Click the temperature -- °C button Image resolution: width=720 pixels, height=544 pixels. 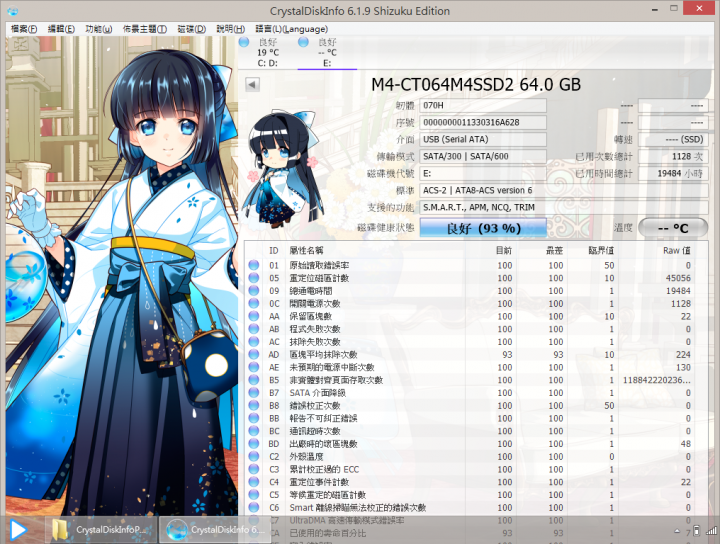click(673, 228)
